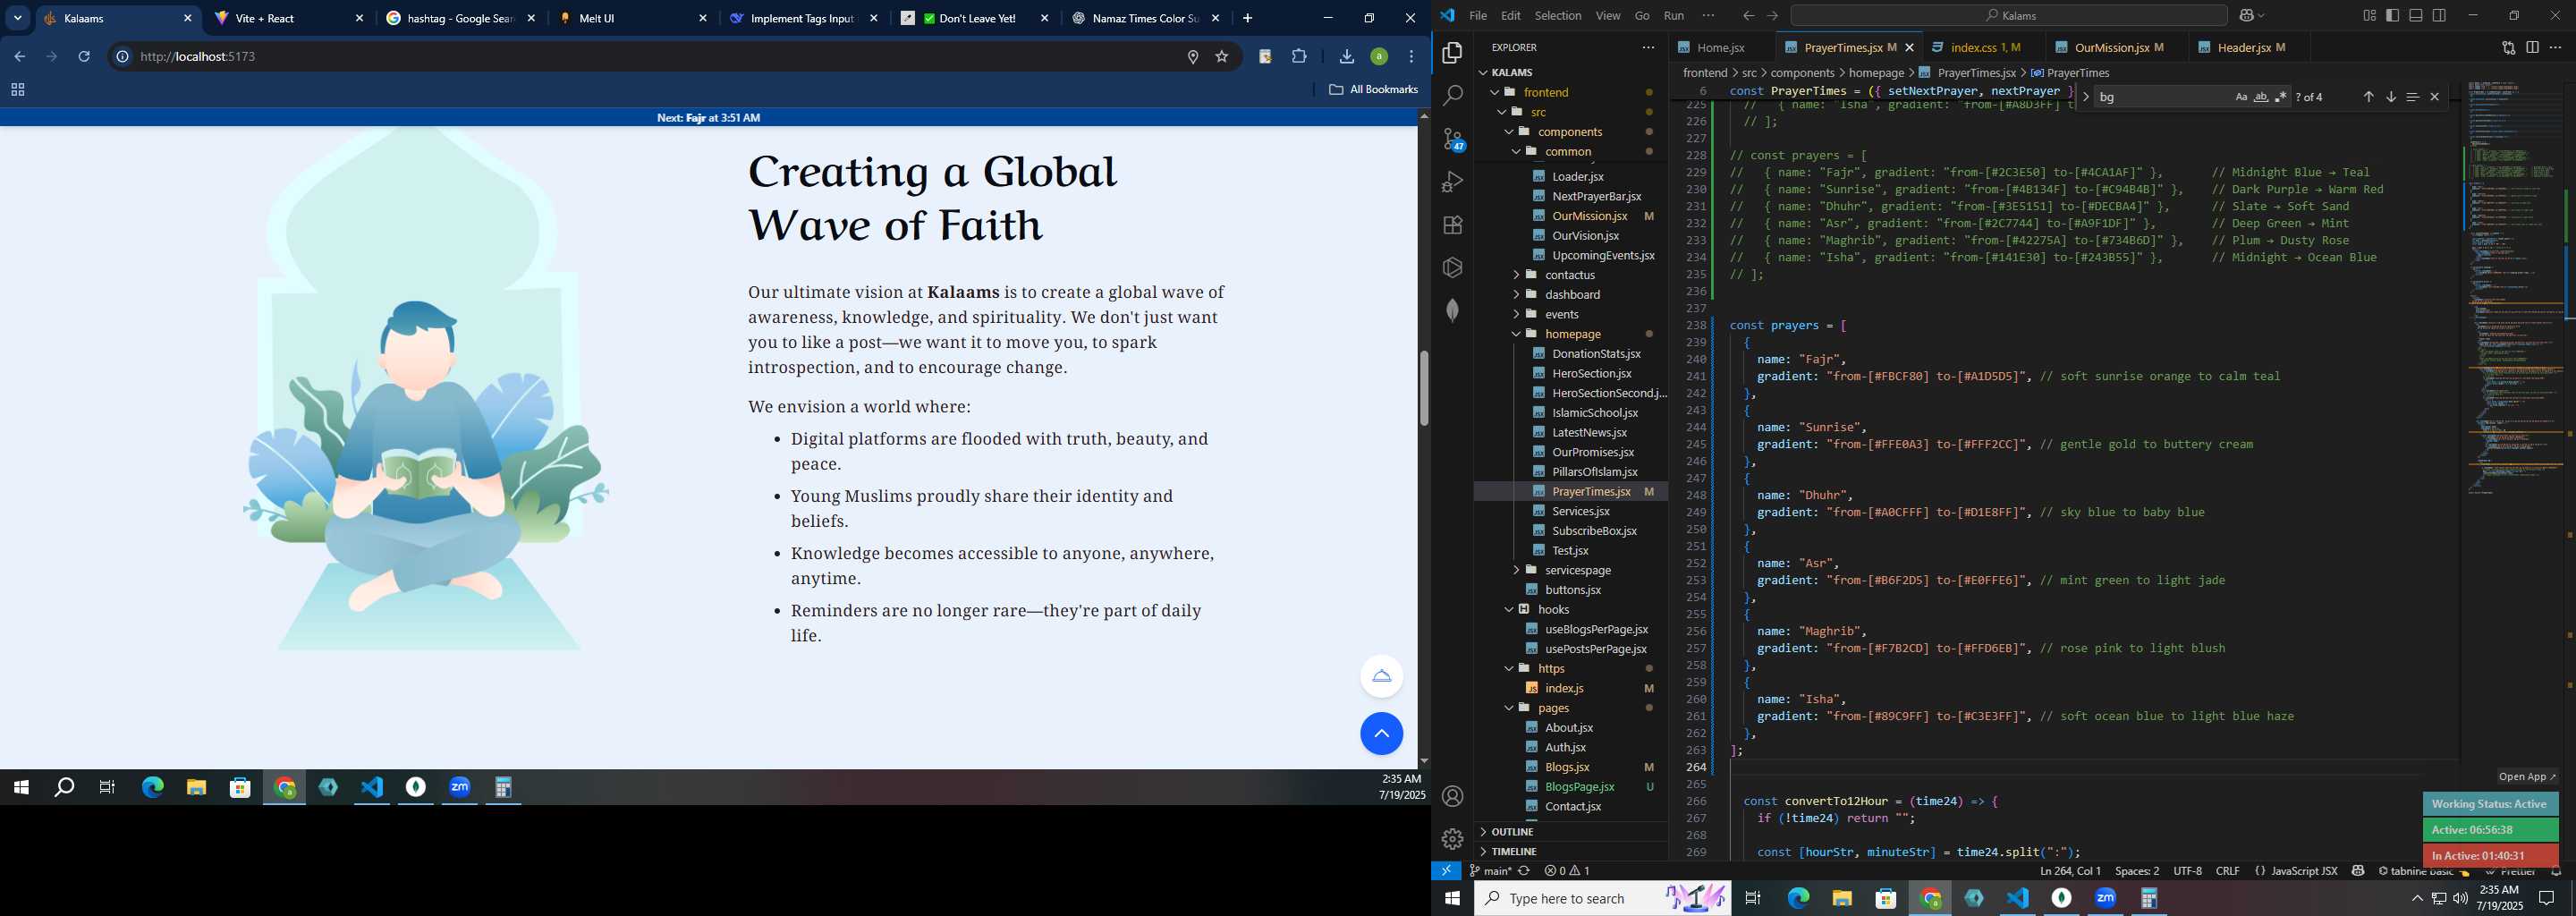This screenshot has height=916, width=2576.
Task: Open the File menu in VS Code
Action: pyautogui.click(x=1477, y=15)
